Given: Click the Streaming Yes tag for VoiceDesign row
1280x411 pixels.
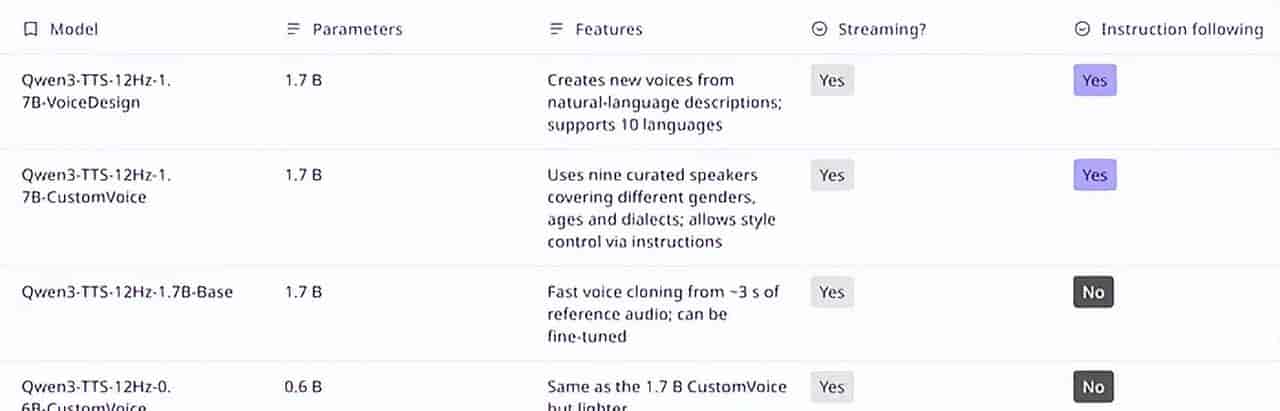Looking at the screenshot, I should (832, 80).
